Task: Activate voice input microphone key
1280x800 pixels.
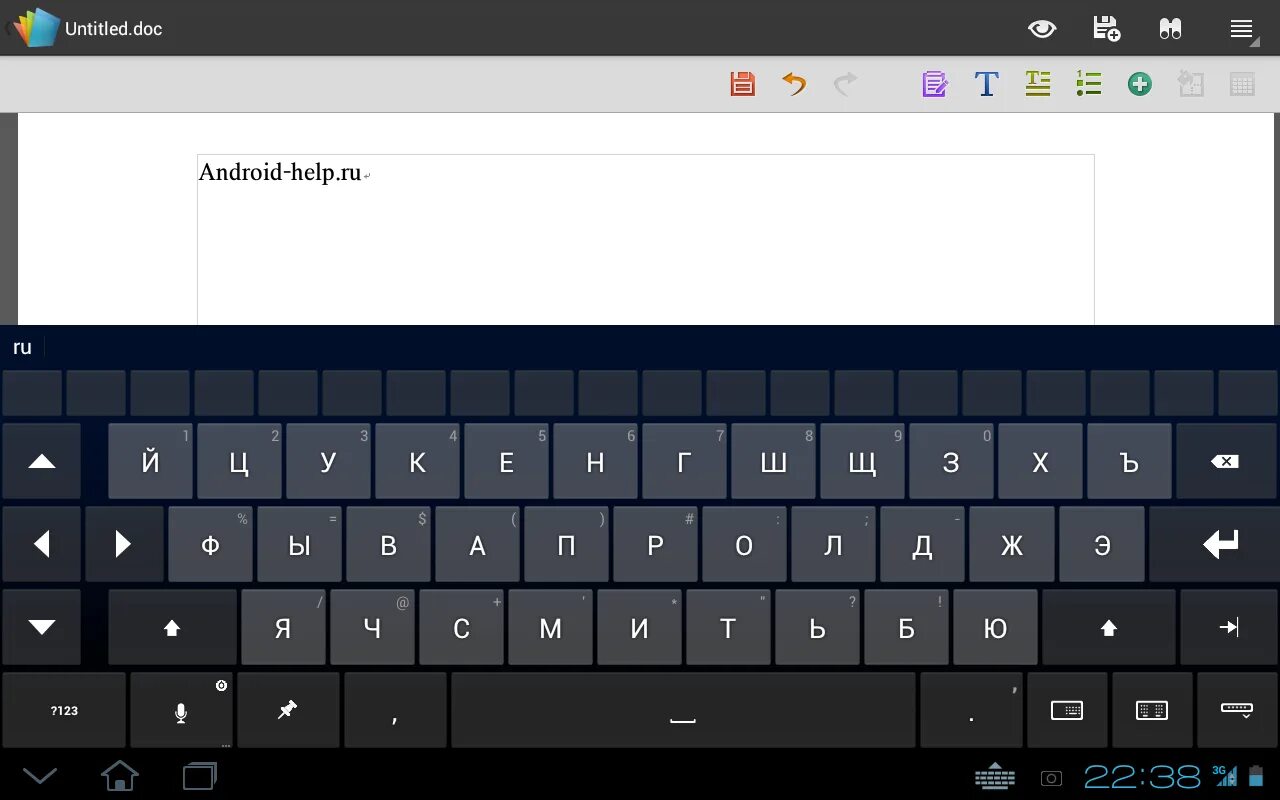Action: tap(181, 711)
